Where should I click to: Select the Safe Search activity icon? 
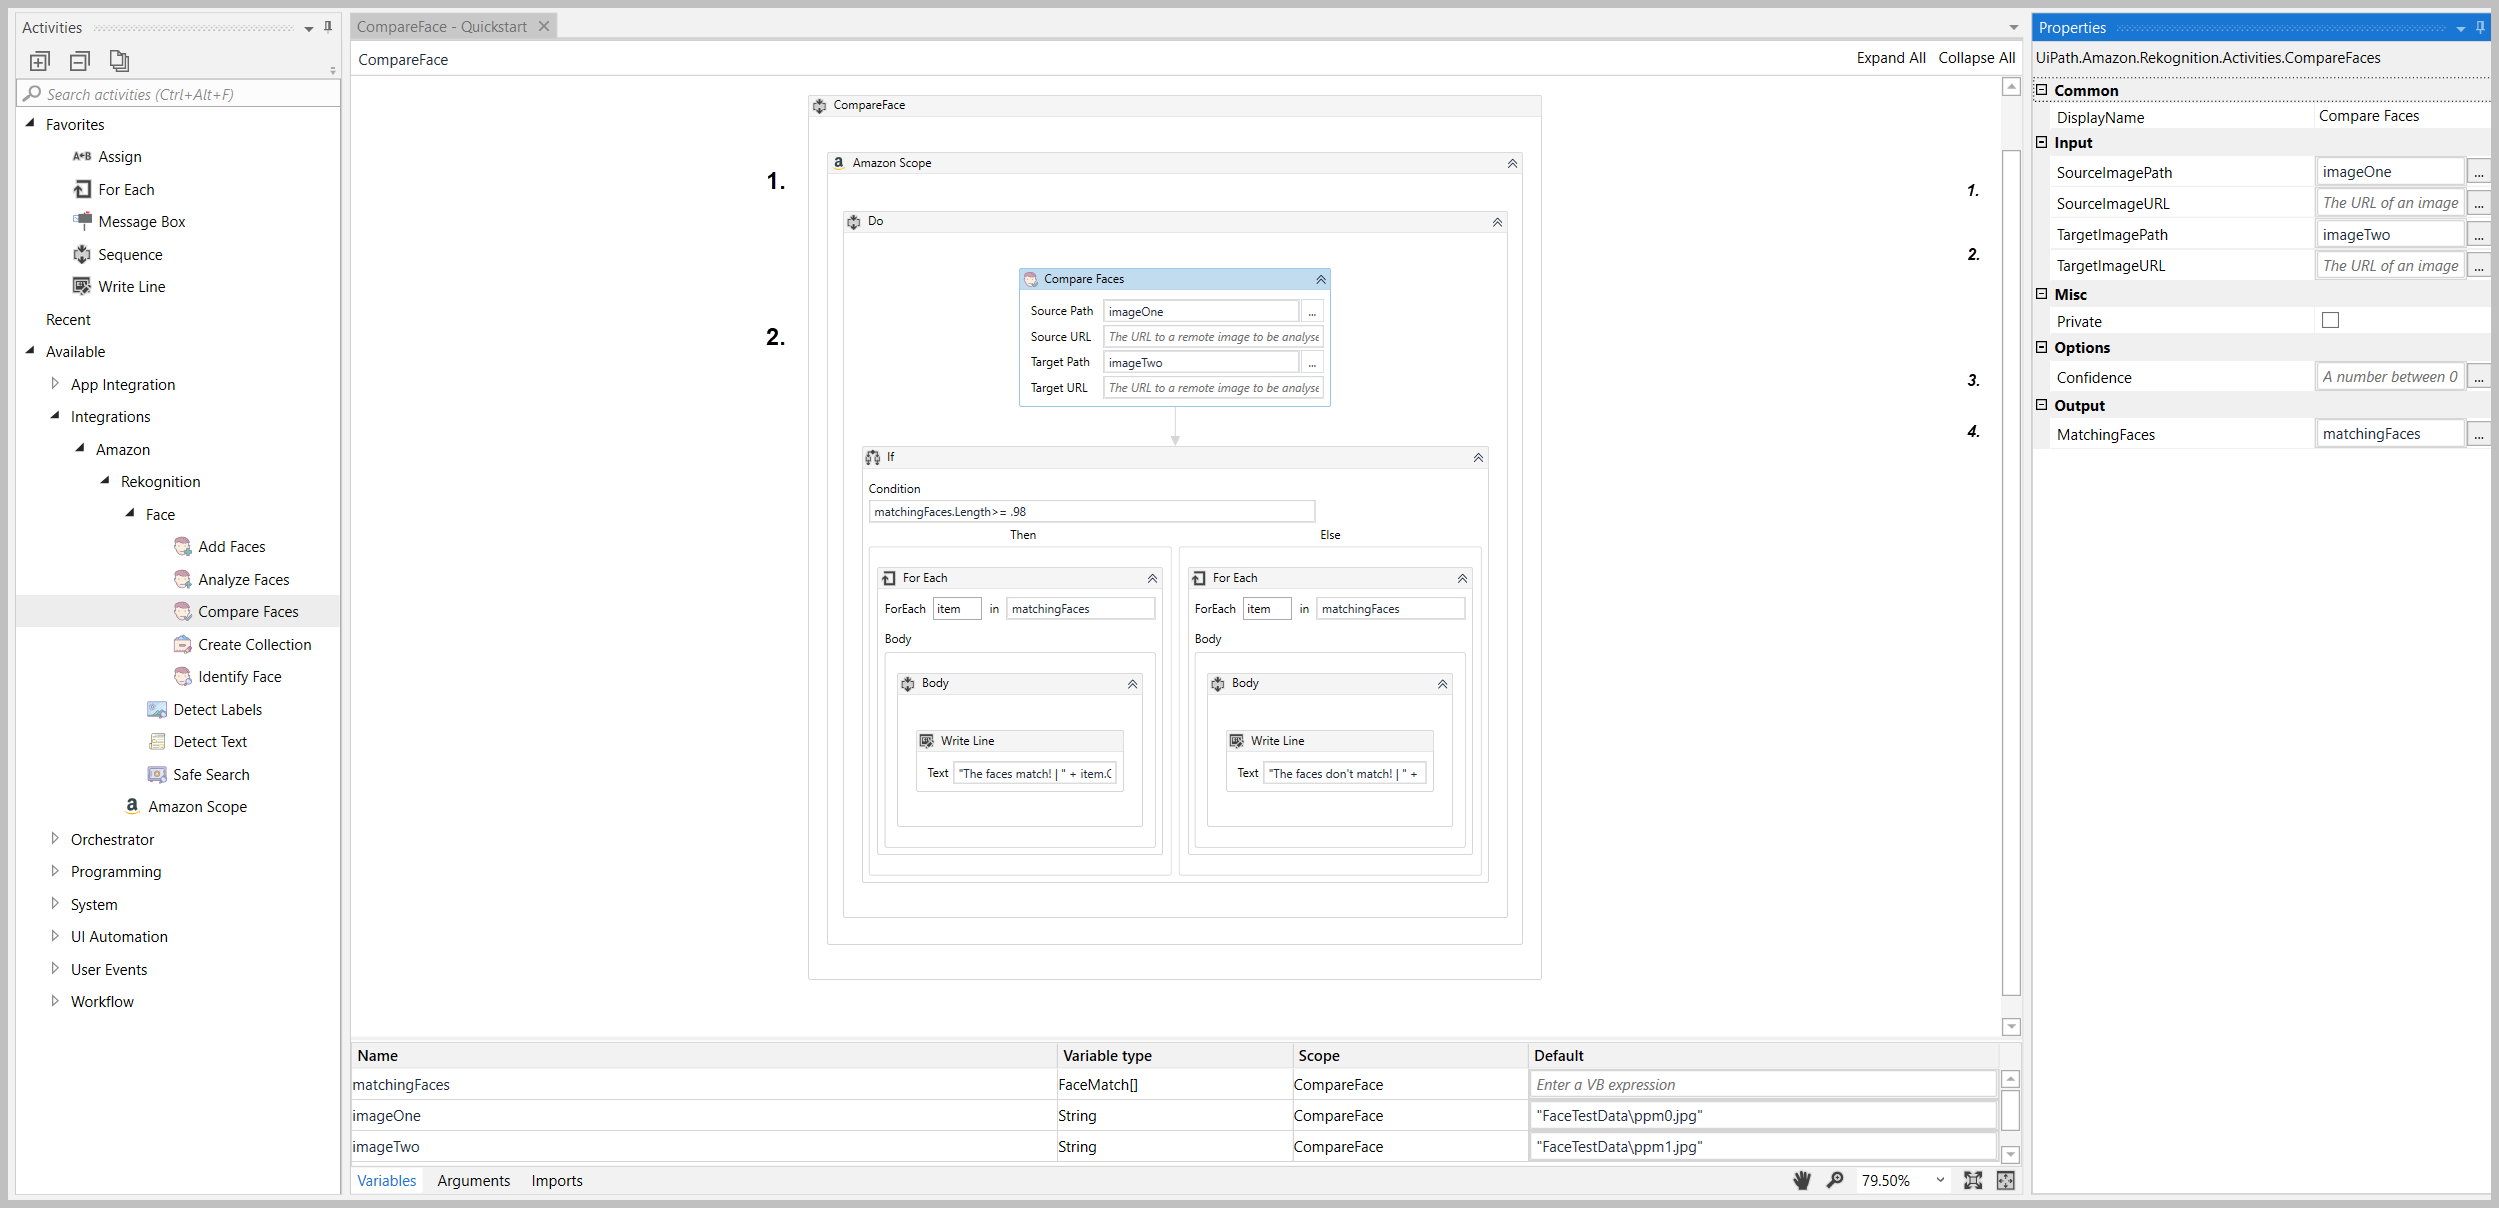pos(157,775)
